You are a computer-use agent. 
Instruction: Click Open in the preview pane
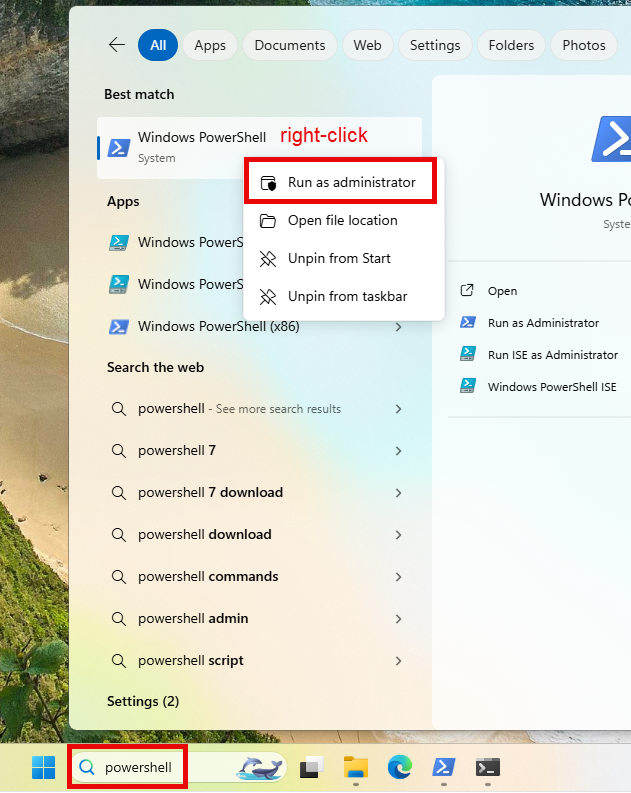tap(502, 291)
